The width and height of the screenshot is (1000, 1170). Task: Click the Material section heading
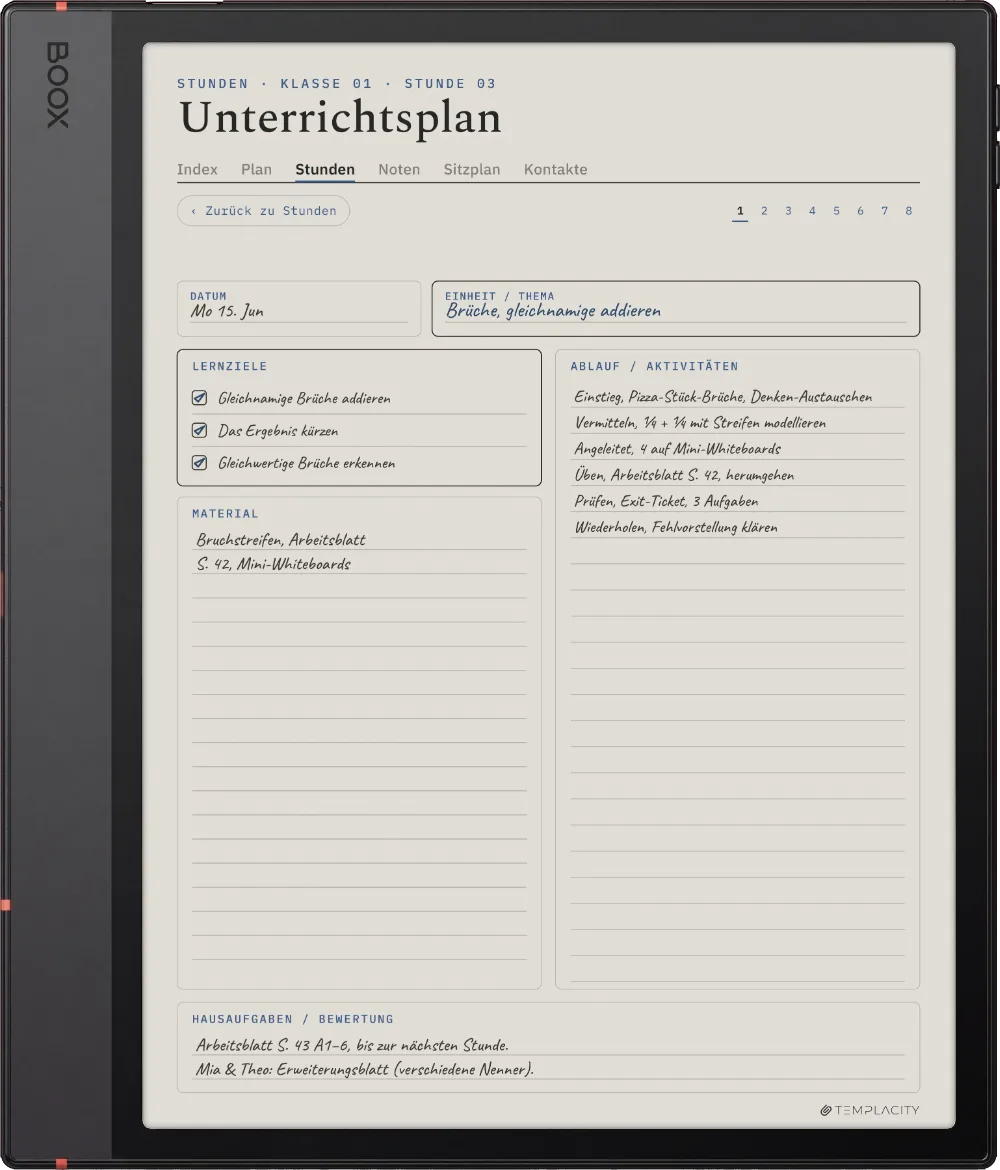tap(225, 513)
